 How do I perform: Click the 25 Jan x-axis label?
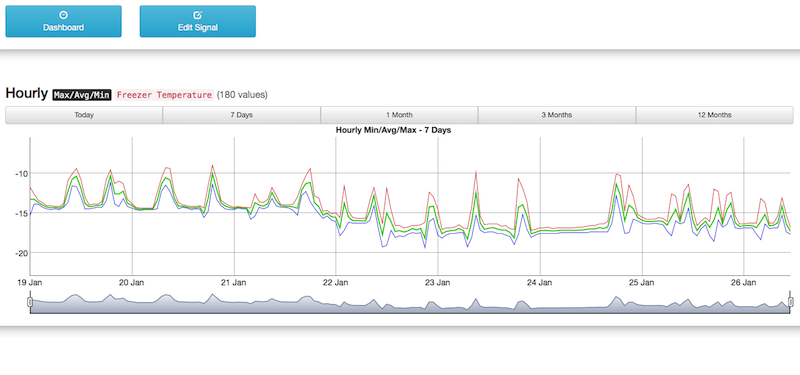click(642, 283)
